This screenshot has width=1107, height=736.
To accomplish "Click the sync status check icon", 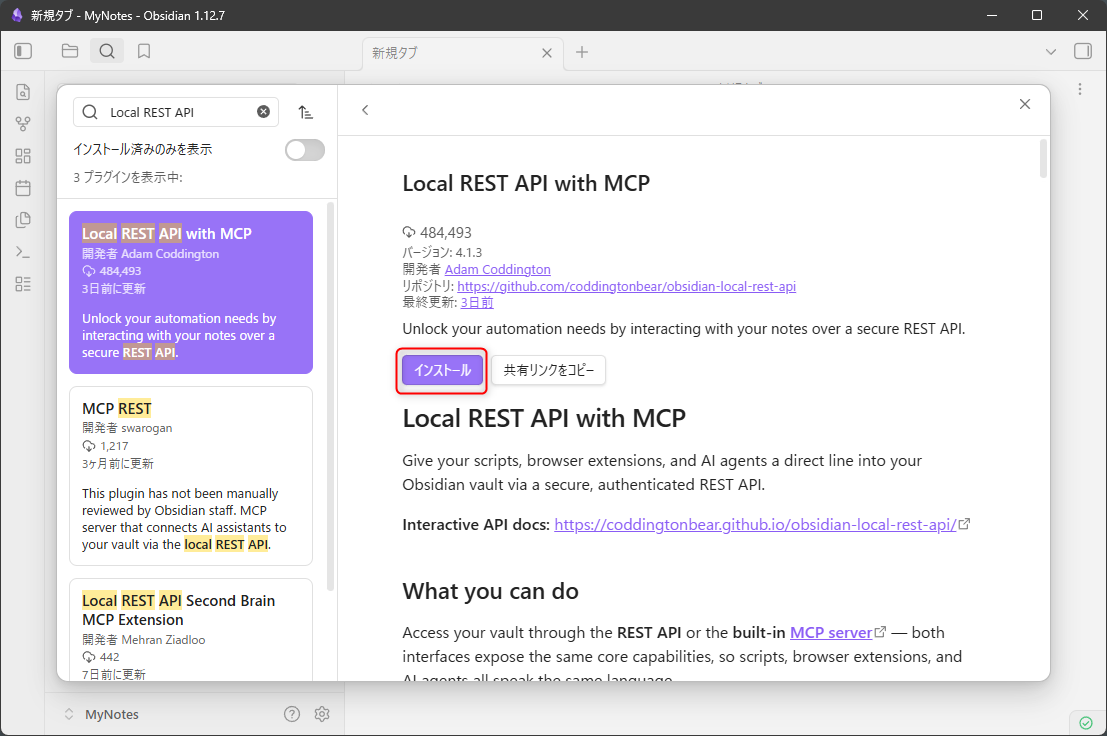I will click(1086, 723).
